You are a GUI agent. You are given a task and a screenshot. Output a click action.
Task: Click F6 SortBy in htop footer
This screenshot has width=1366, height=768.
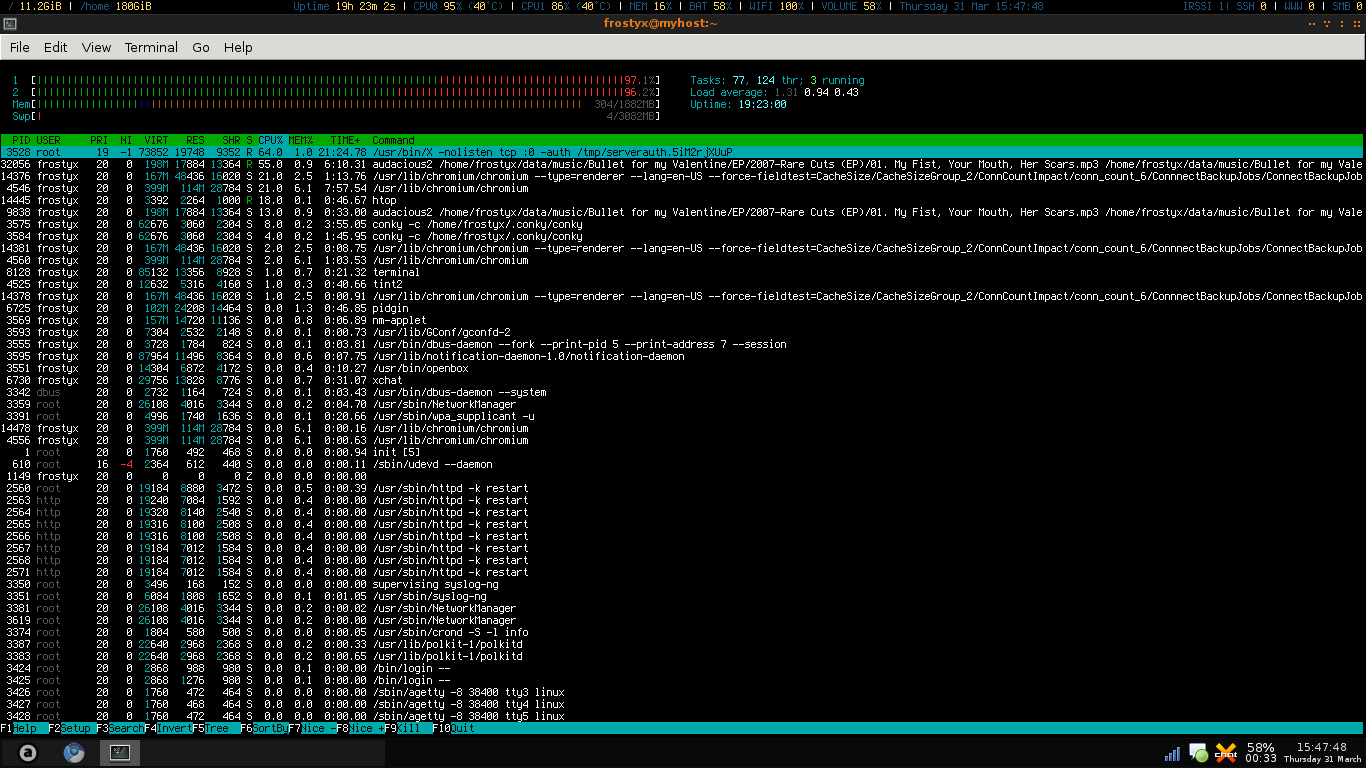[x=264, y=728]
